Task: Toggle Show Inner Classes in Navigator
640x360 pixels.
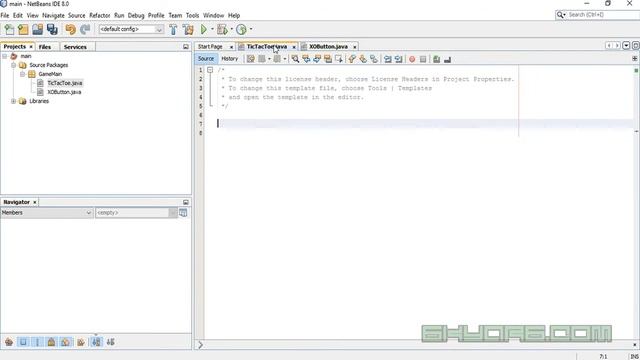Action: click(66, 342)
